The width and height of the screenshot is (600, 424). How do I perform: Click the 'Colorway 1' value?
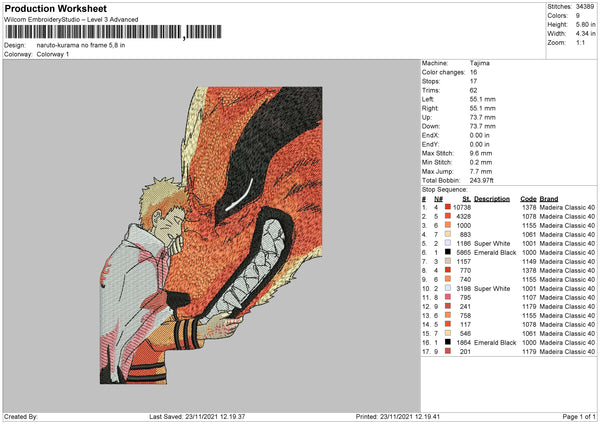(53, 54)
